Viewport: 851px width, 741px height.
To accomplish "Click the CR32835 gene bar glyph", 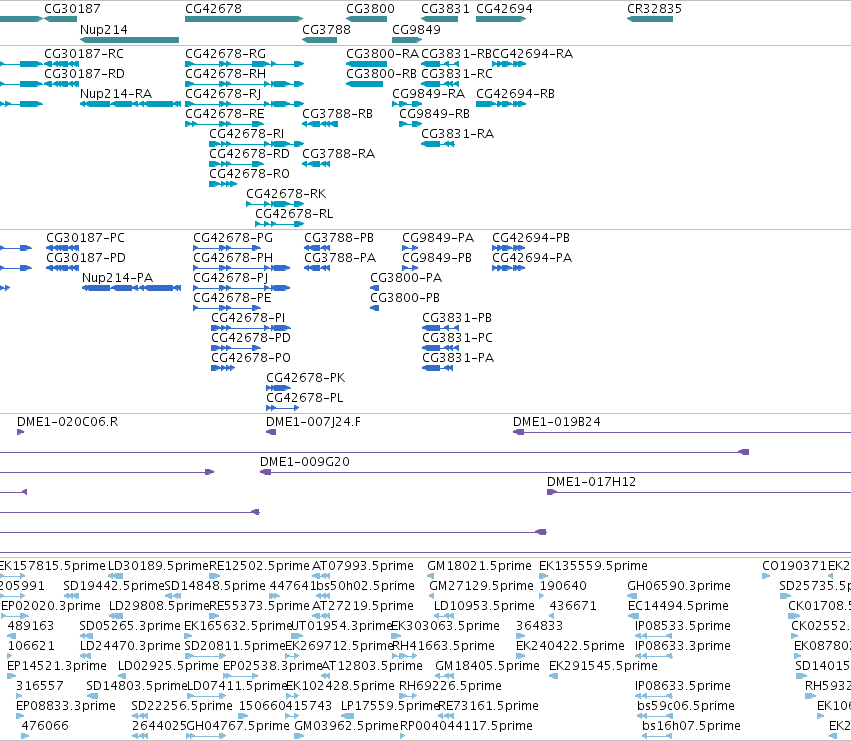I will coord(650,19).
